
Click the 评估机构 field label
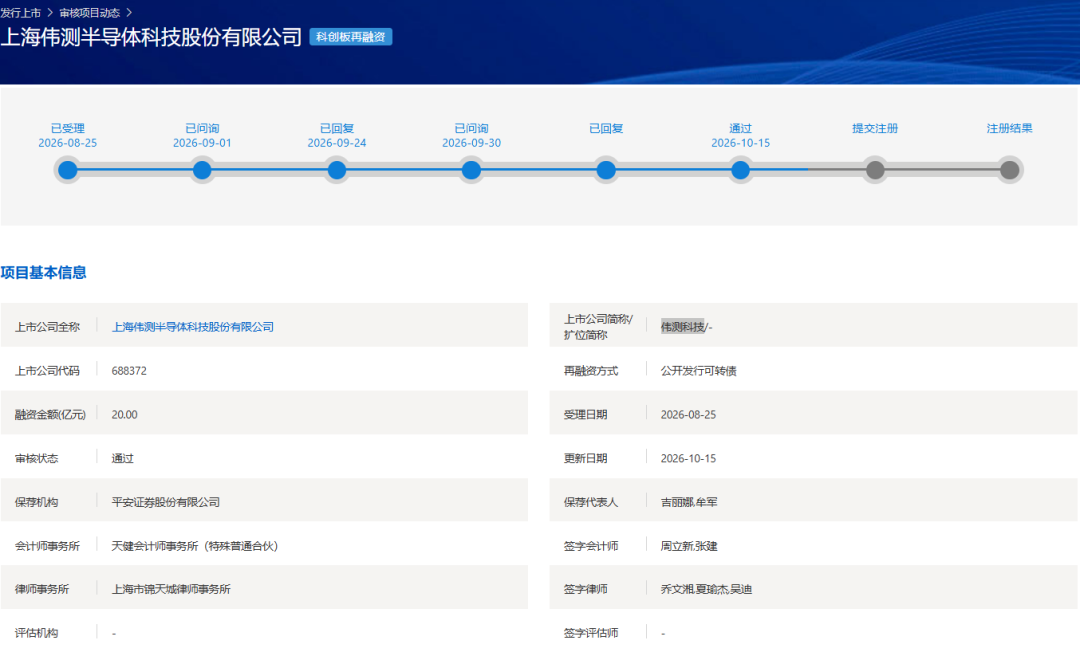click(37, 633)
